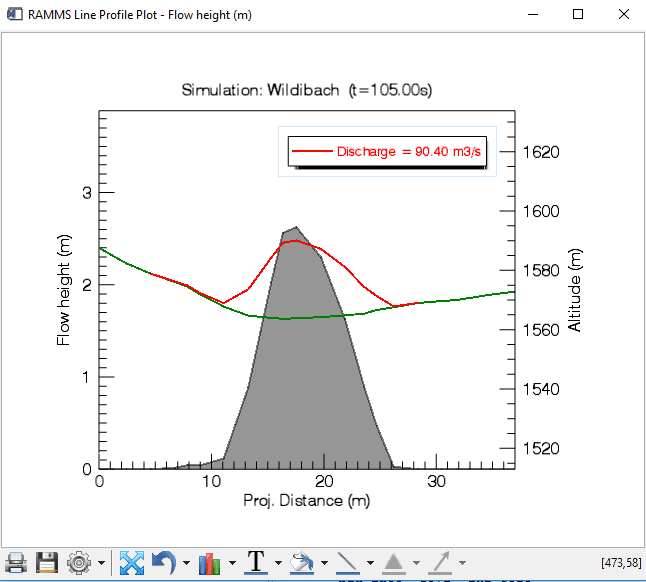The image size is (646, 582).
Task: Expand the dropdown beside the triangle icon
Action: point(417,563)
